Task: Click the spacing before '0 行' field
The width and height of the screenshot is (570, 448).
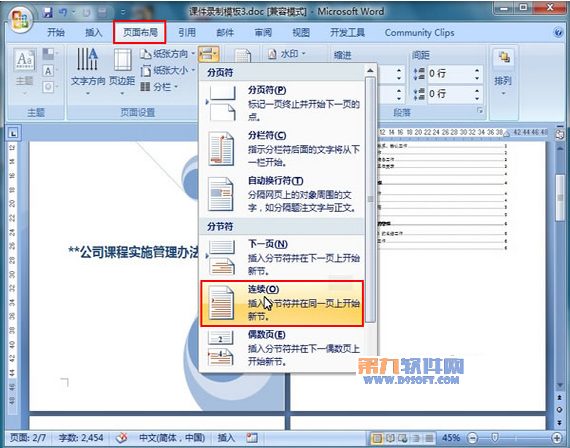Action: (450, 74)
